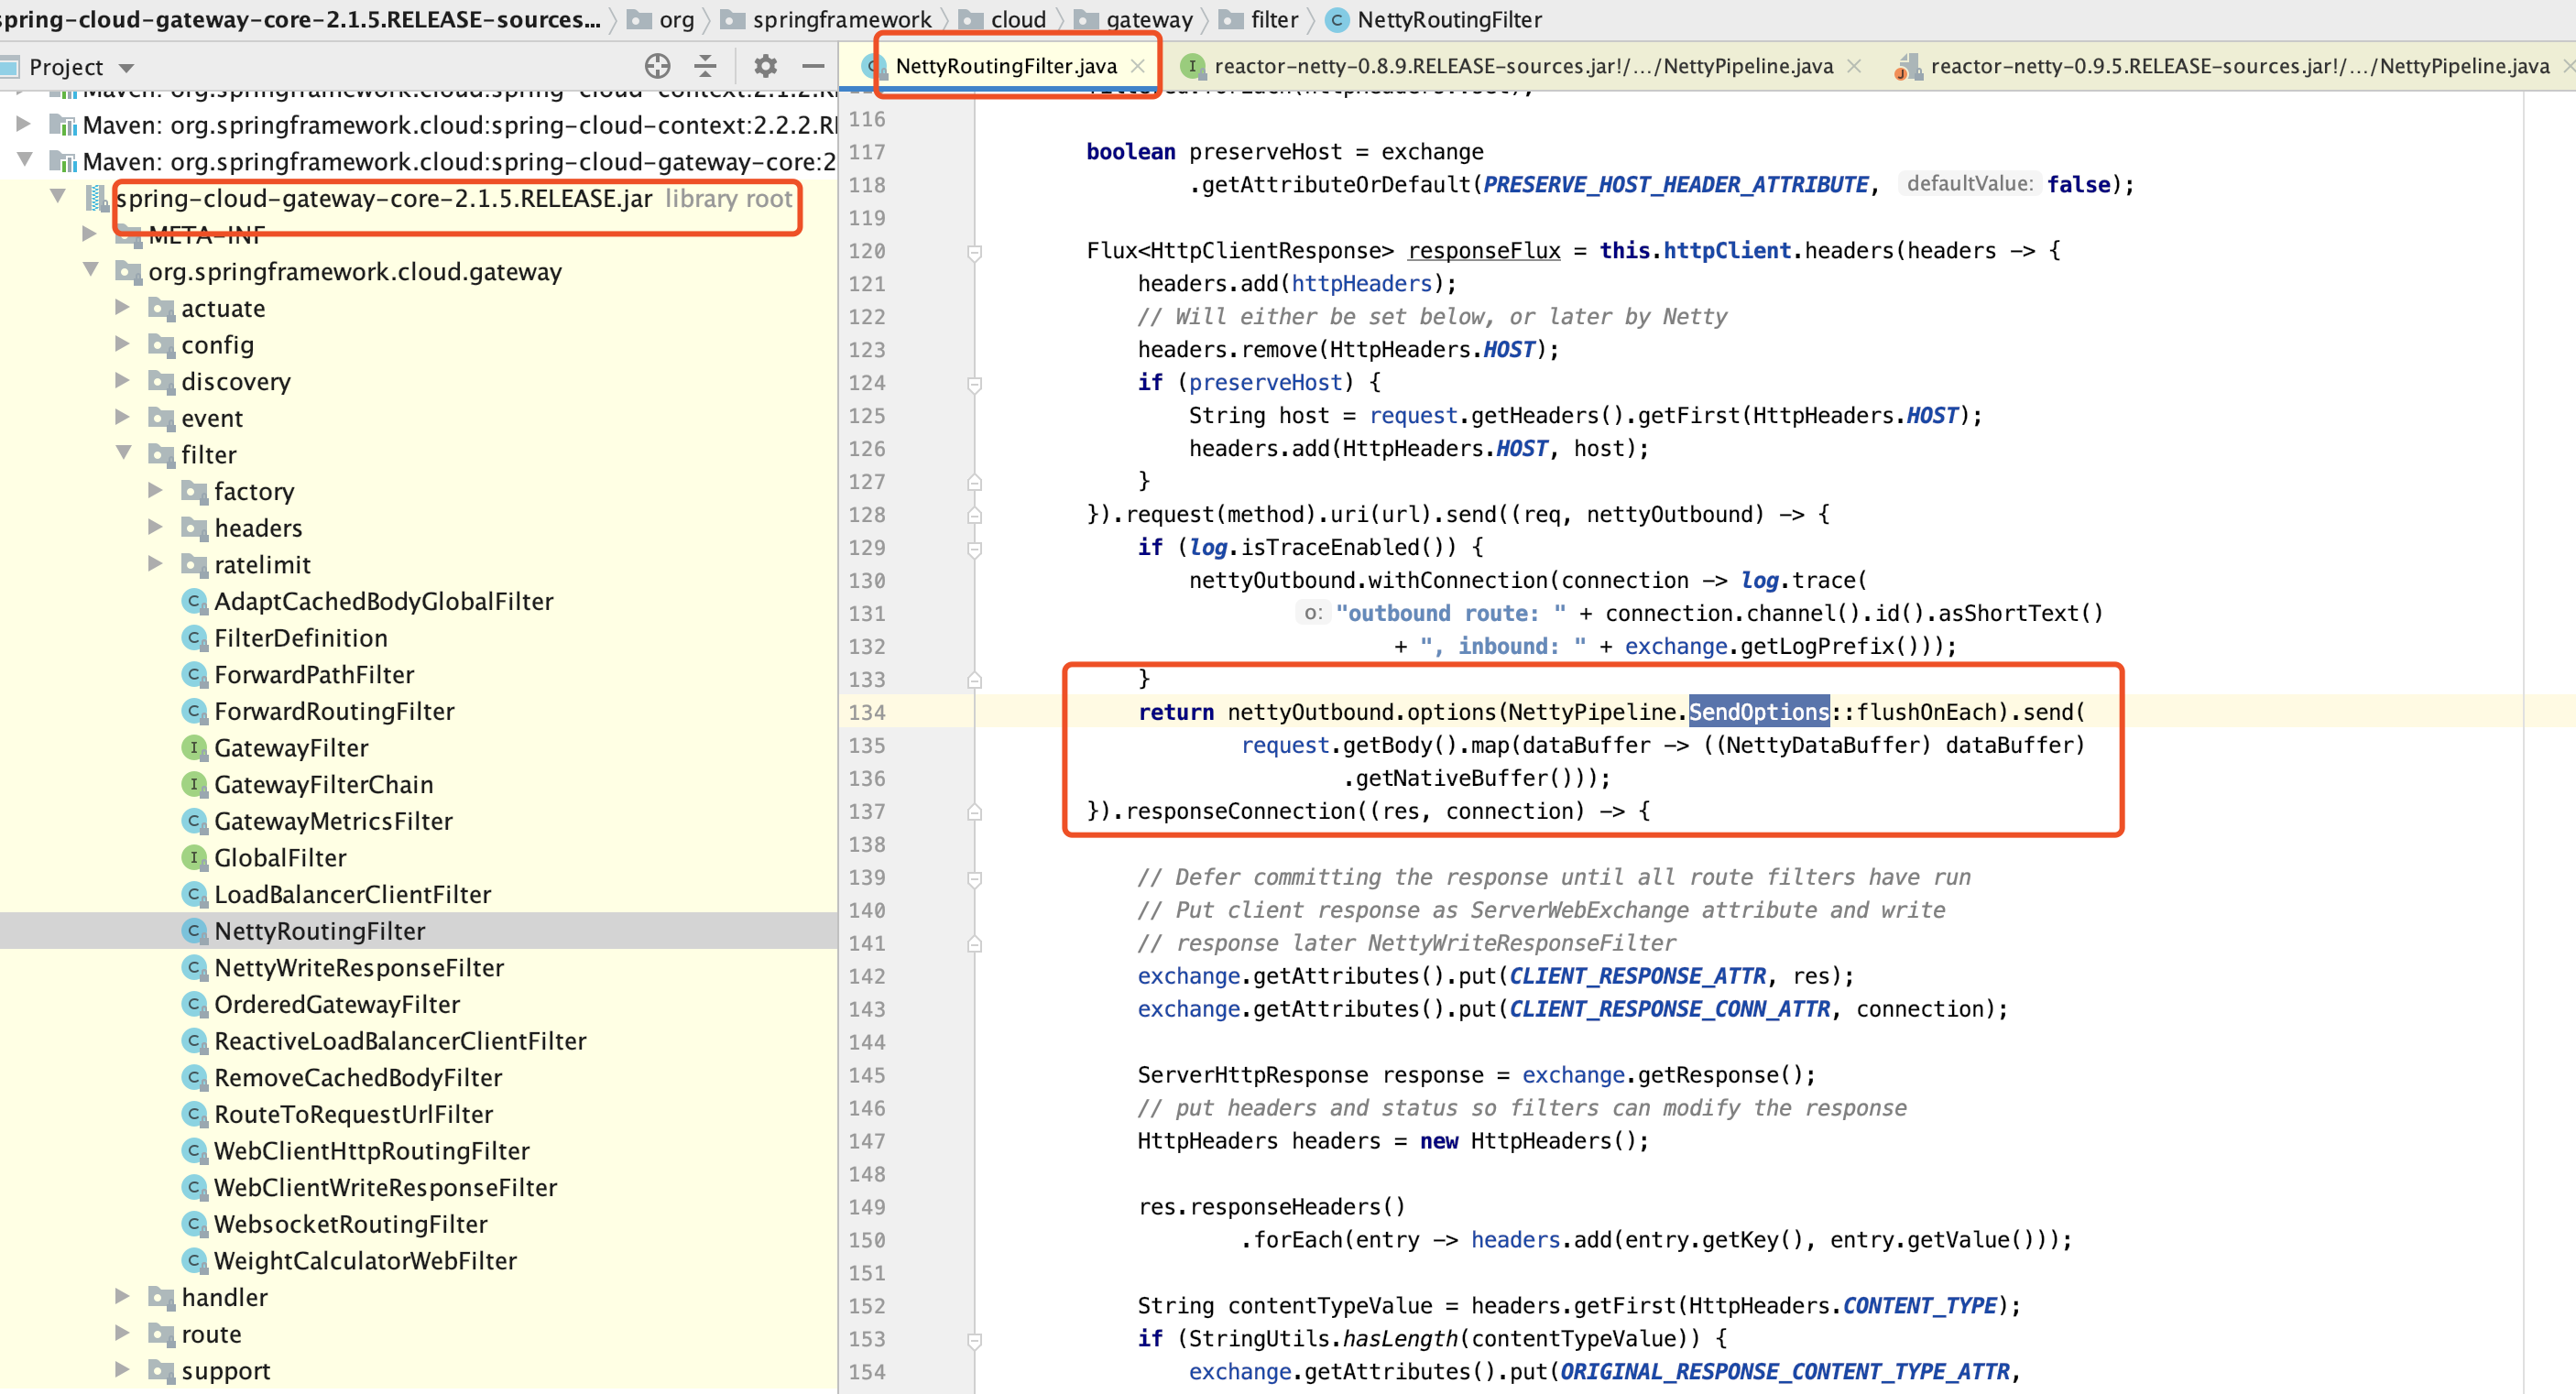Open Project panel settings gear
Image resolution: width=2576 pixels, height=1394 pixels.
click(x=765, y=66)
